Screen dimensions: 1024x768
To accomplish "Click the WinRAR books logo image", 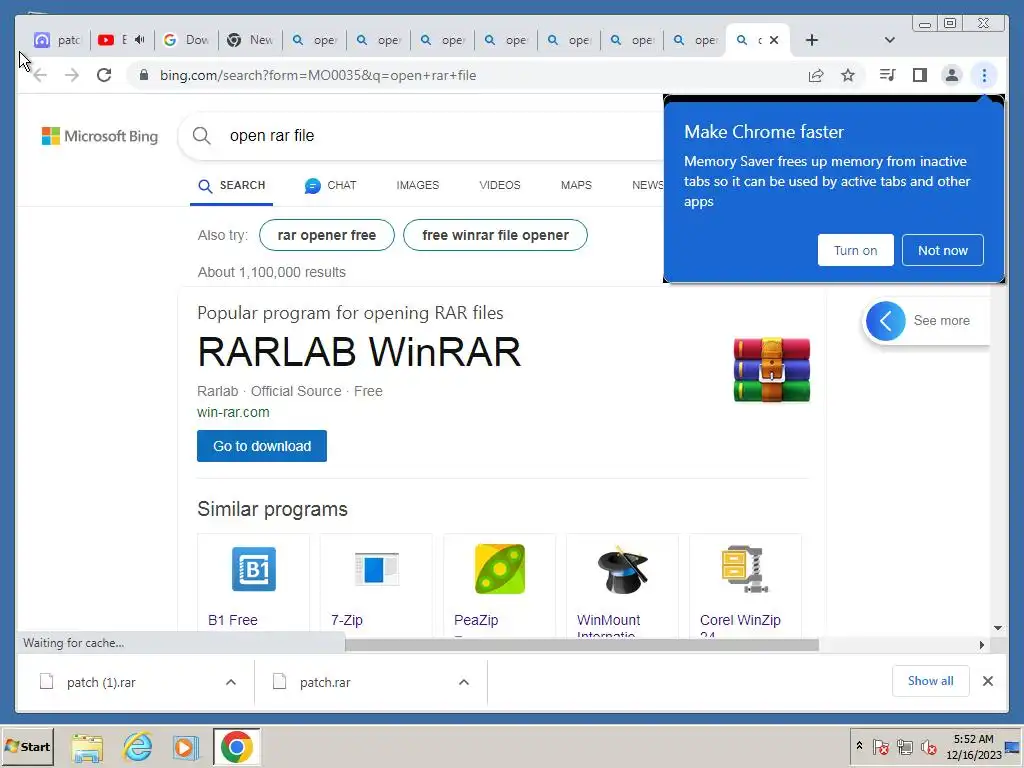I will (771, 369).
